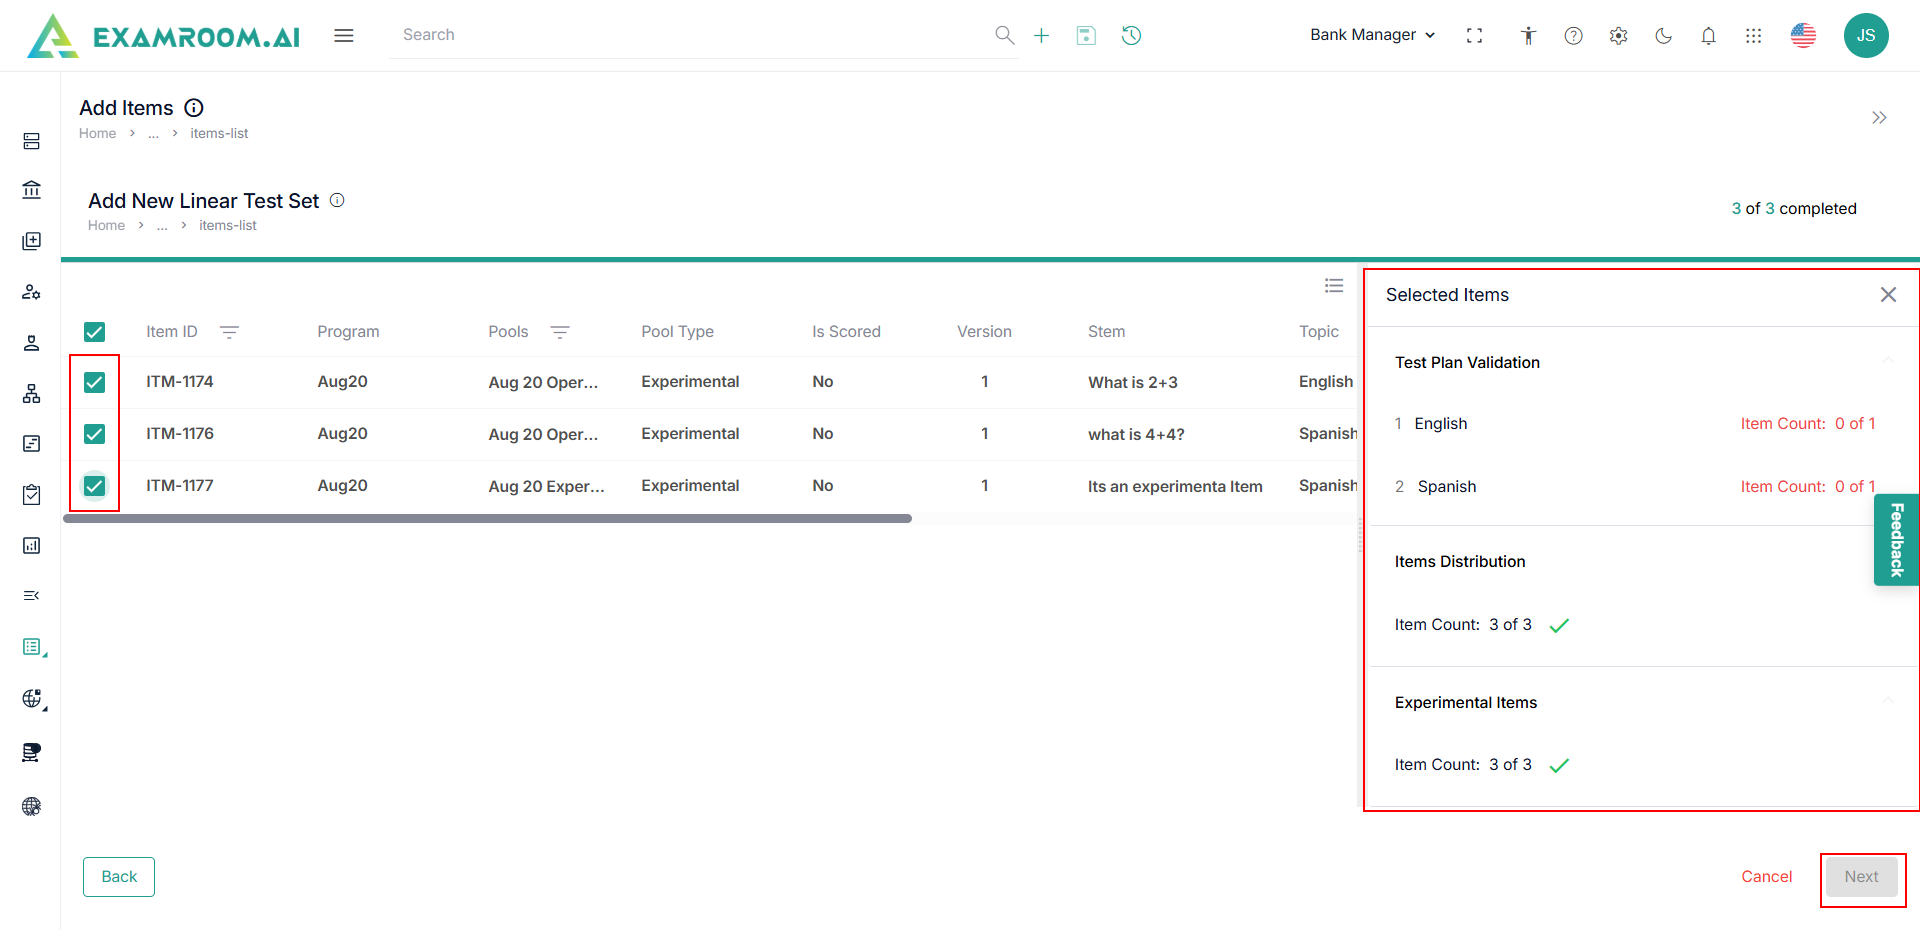This screenshot has width=1920, height=930.
Task: Click the Search input field
Action: (690, 35)
